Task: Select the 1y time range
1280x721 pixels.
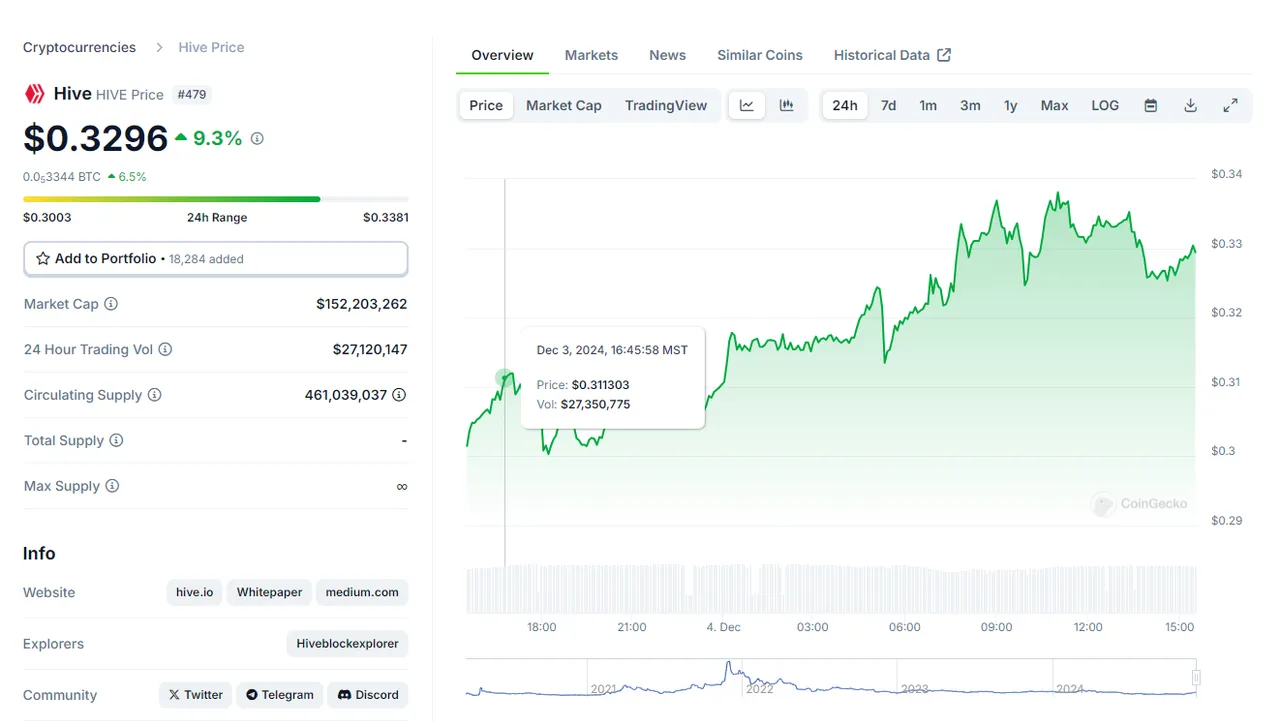Action: pos(1011,105)
